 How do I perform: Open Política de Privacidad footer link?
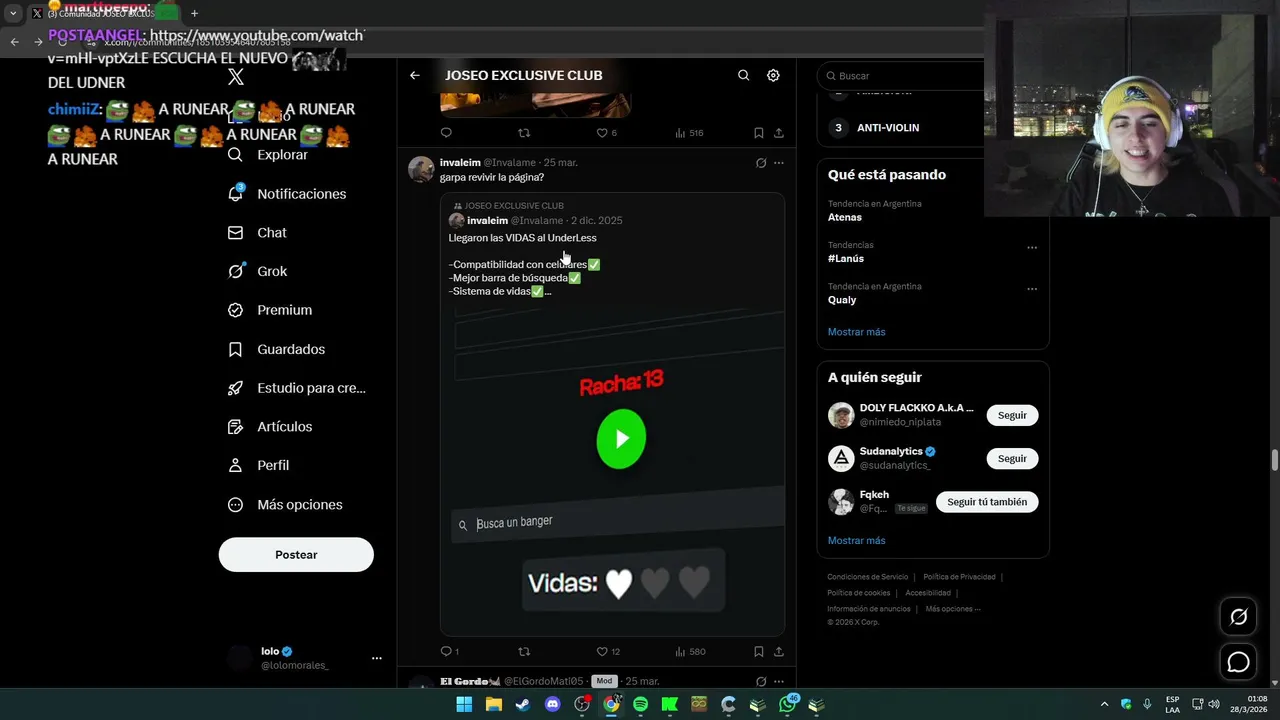(x=959, y=577)
